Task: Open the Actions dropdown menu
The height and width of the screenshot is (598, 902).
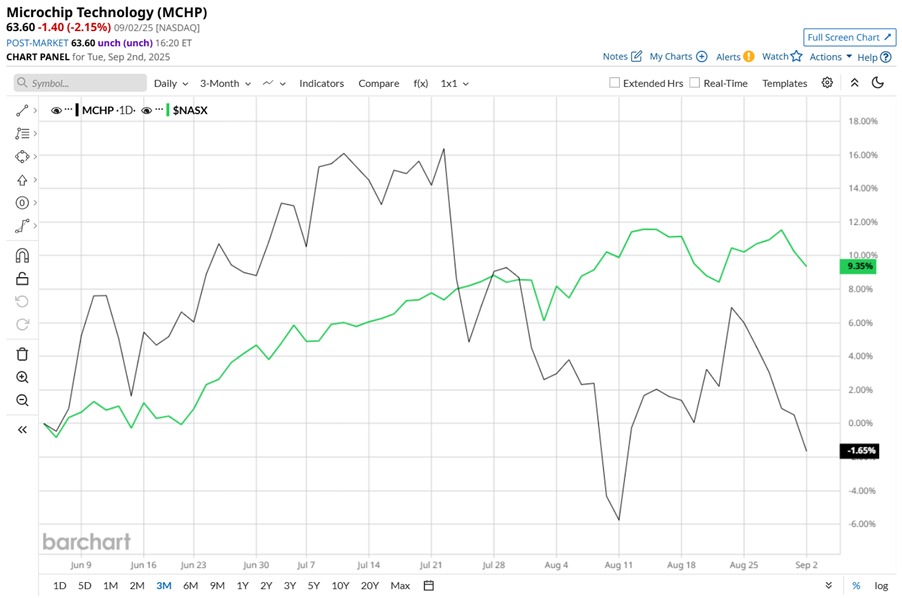Action: [830, 56]
